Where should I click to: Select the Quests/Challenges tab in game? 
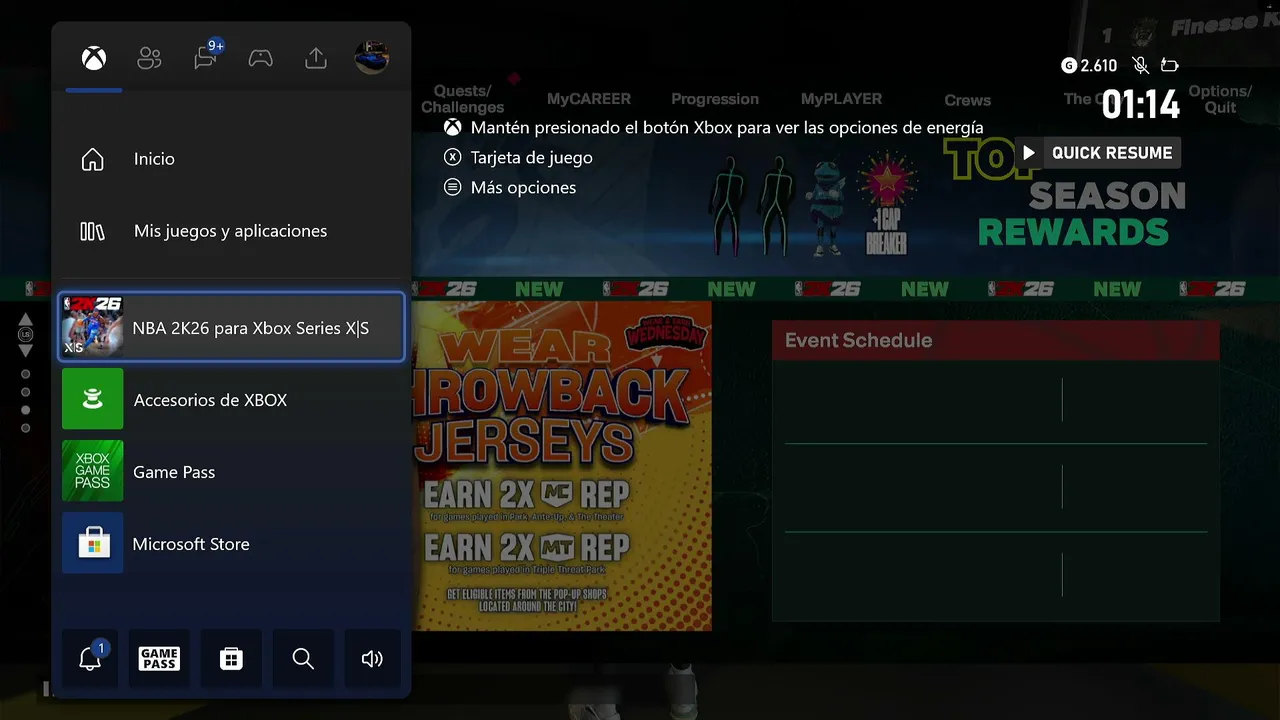coord(462,99)
